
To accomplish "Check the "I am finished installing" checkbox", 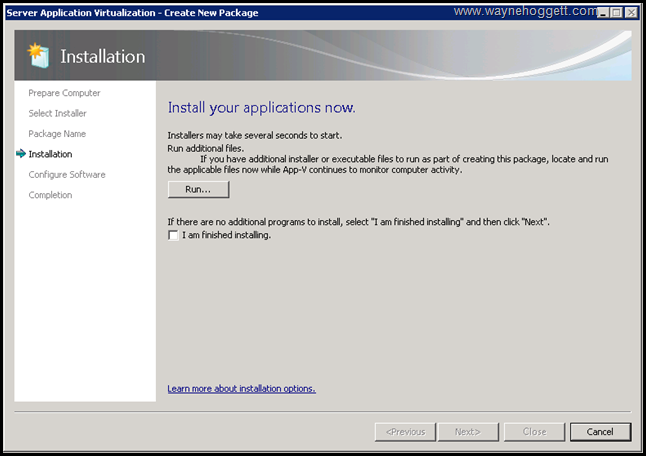I will [x=173, y=235].
